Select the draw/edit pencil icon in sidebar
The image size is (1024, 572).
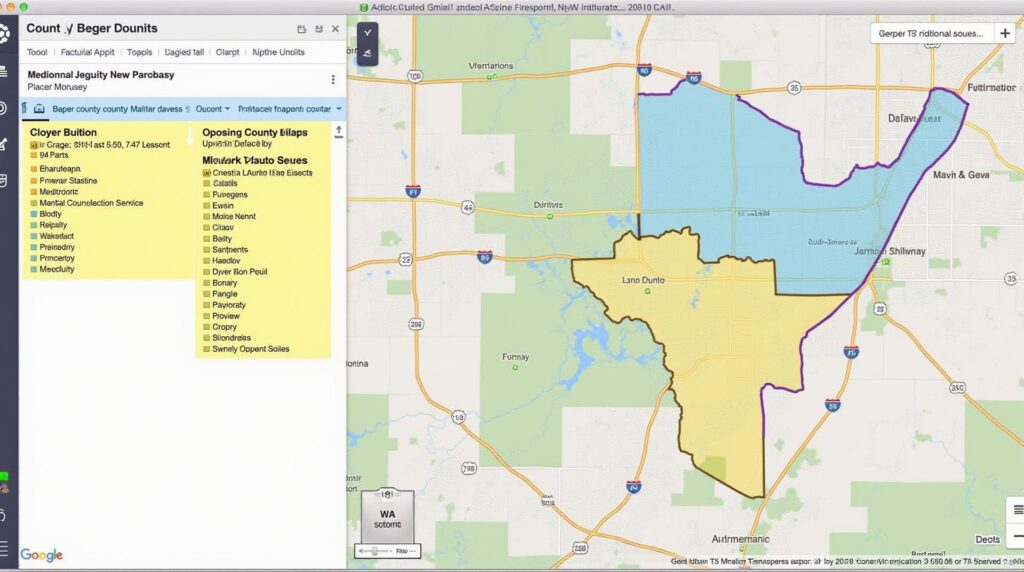pyautogui.click(x=3, y=144)
